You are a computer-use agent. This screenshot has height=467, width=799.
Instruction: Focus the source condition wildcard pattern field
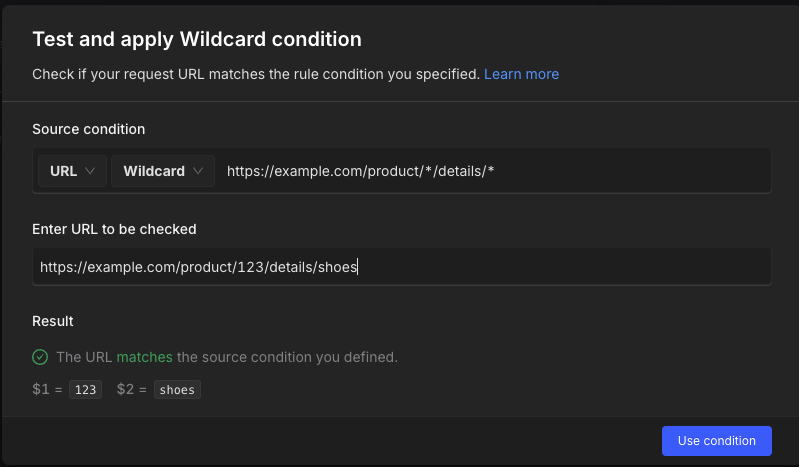point(490,171)
